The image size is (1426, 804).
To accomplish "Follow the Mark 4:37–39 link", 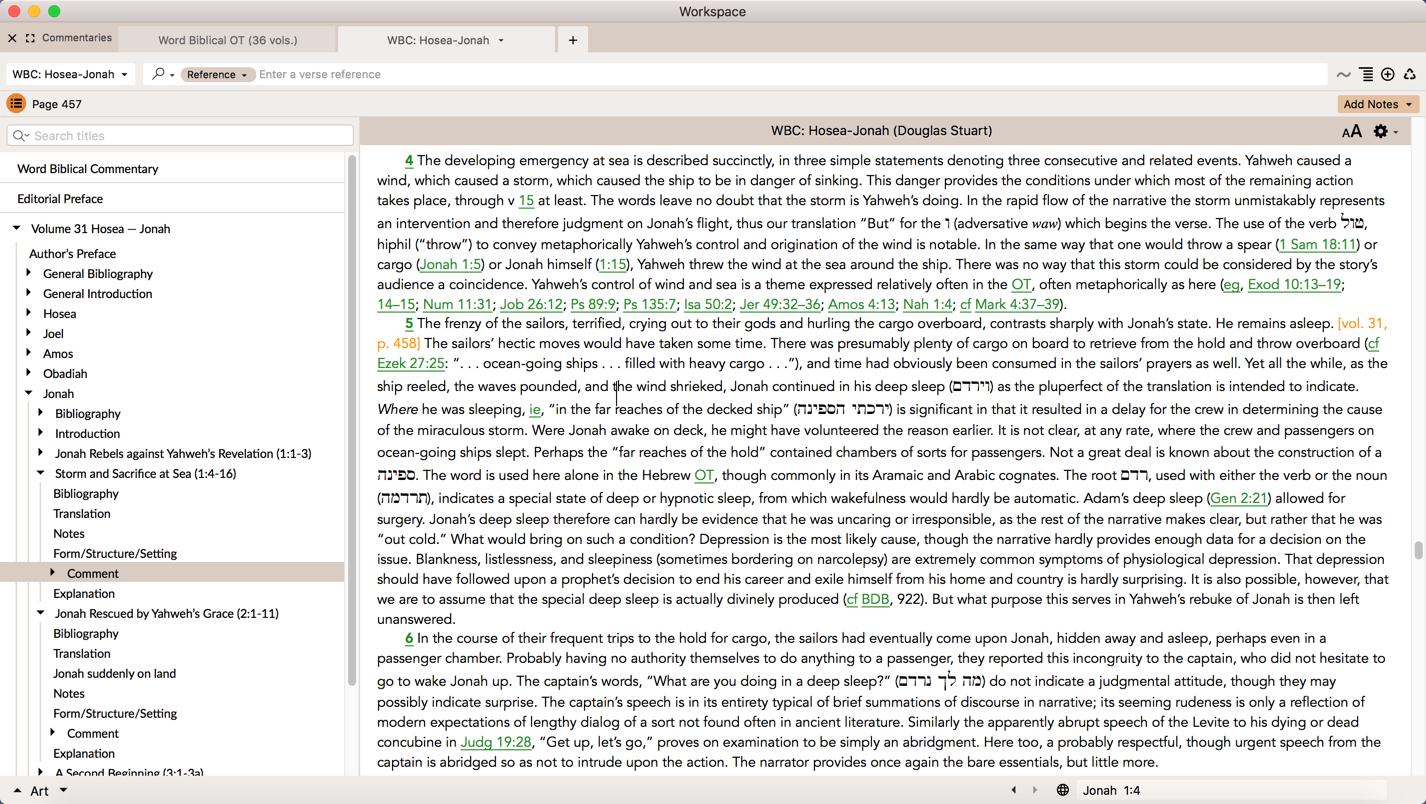I will click(1017, 304).
